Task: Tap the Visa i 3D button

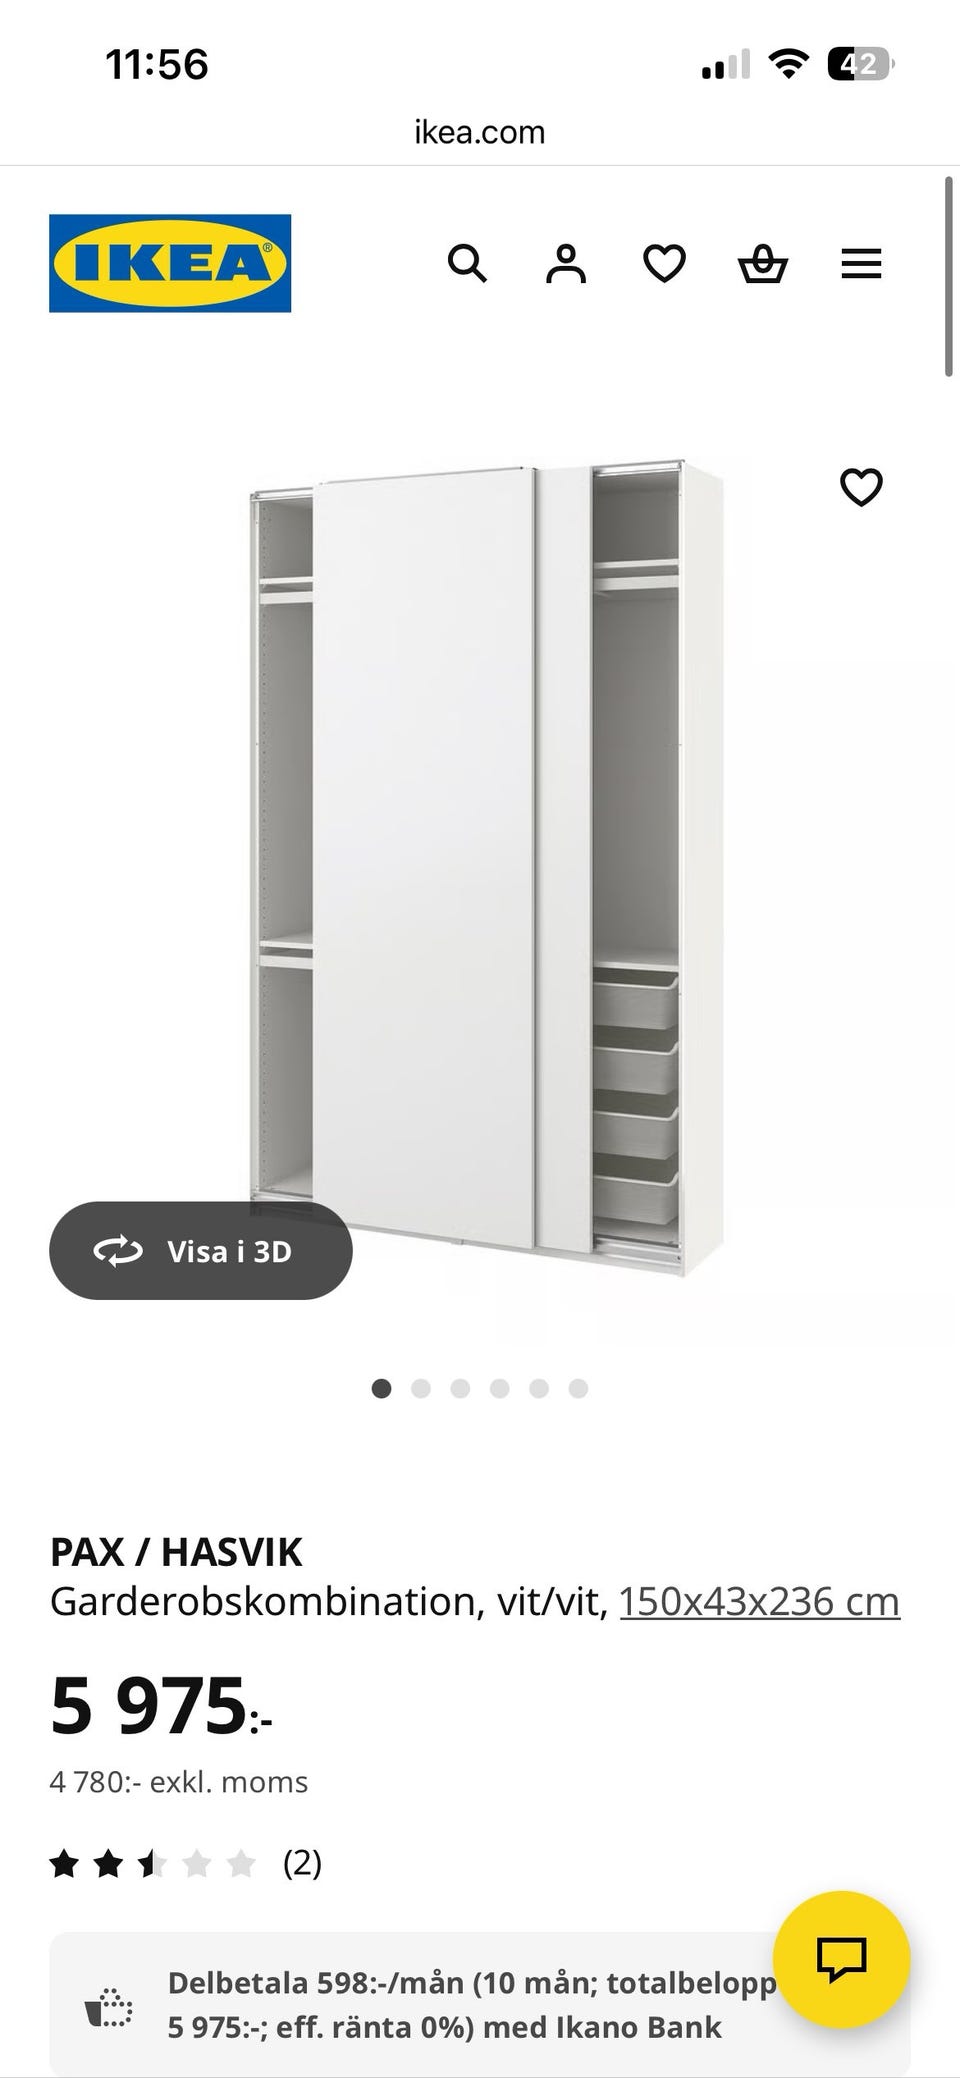Action: 201,1251
